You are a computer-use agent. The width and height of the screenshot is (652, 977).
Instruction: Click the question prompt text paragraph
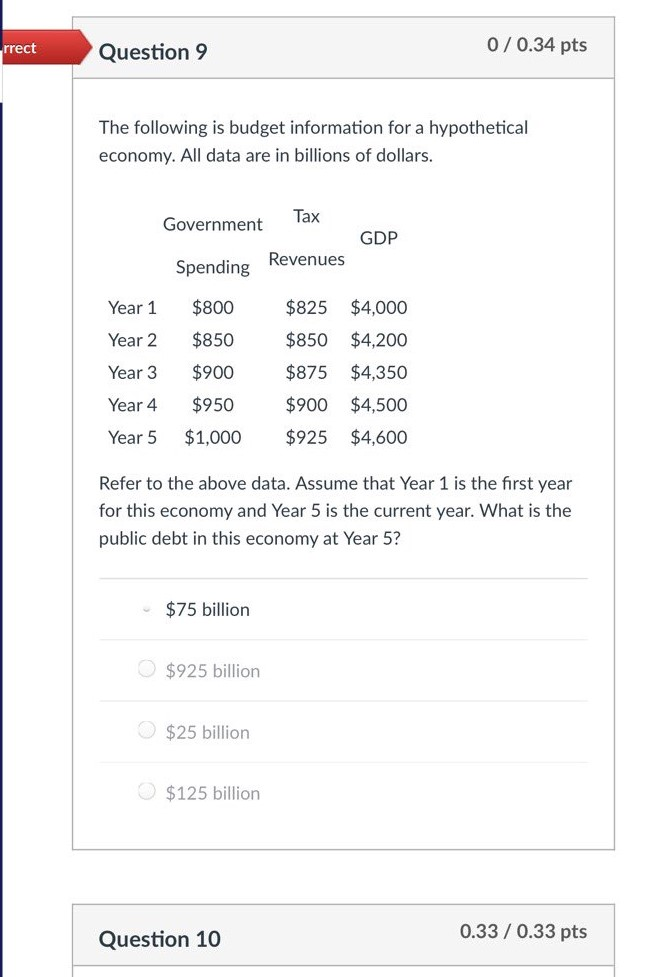(335, 511)
